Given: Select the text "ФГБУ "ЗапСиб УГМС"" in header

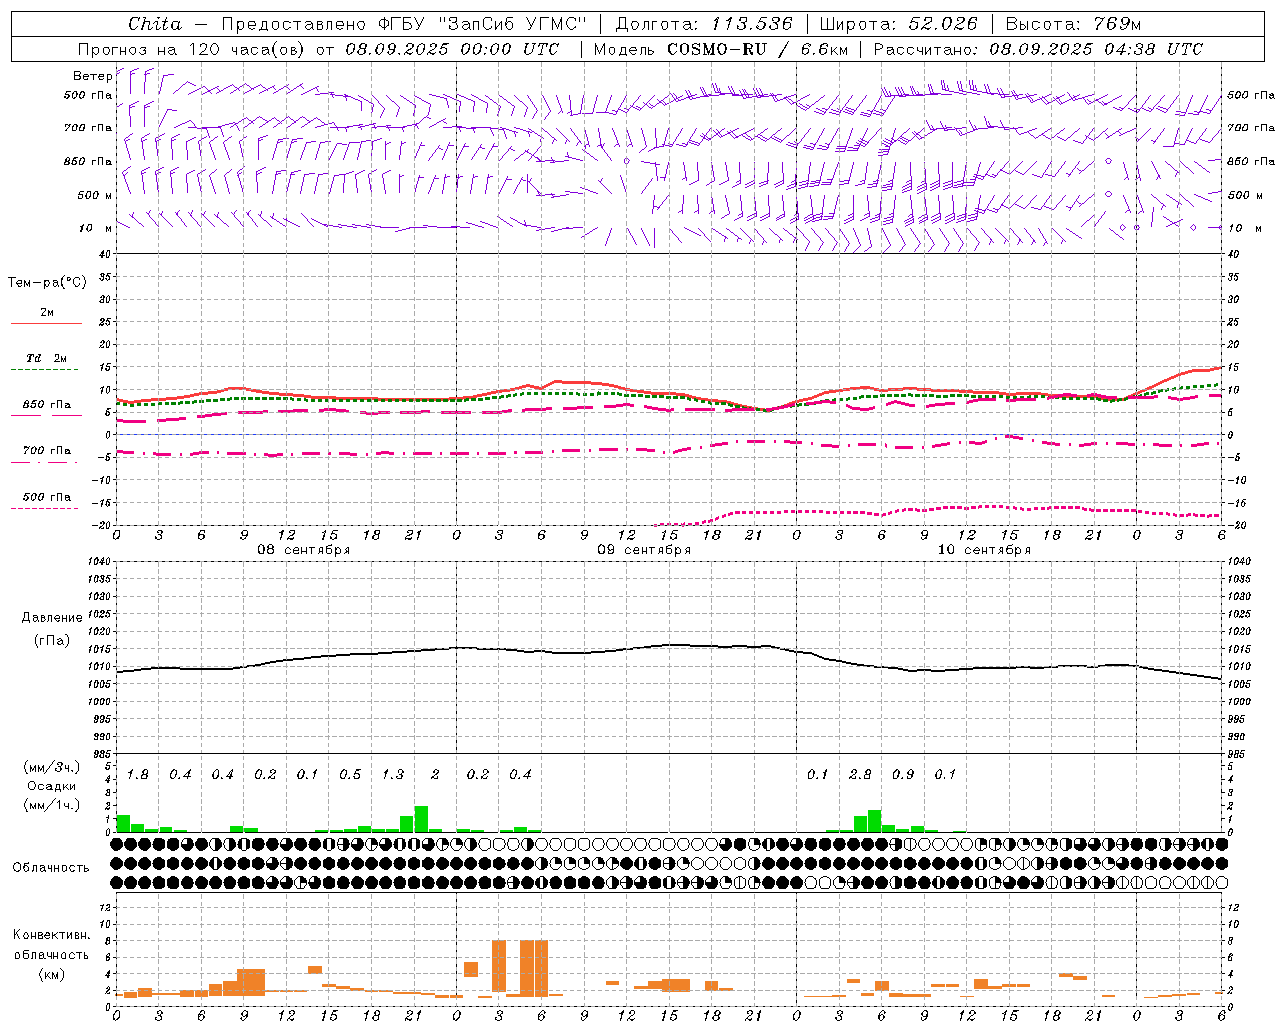Looking at the screenshot, I should (x=482, y=24).
